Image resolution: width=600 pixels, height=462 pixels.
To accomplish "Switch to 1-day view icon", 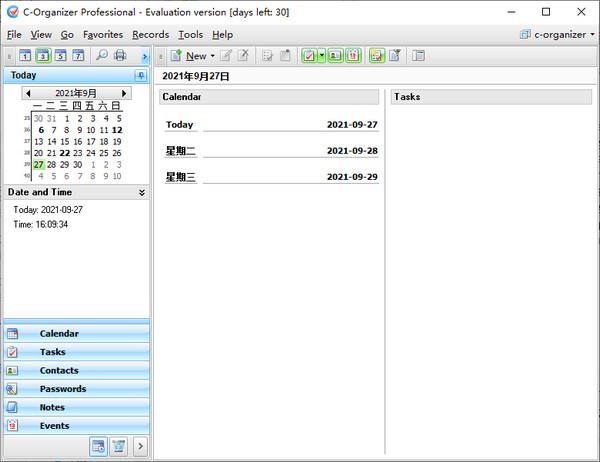I will point(25,56).
